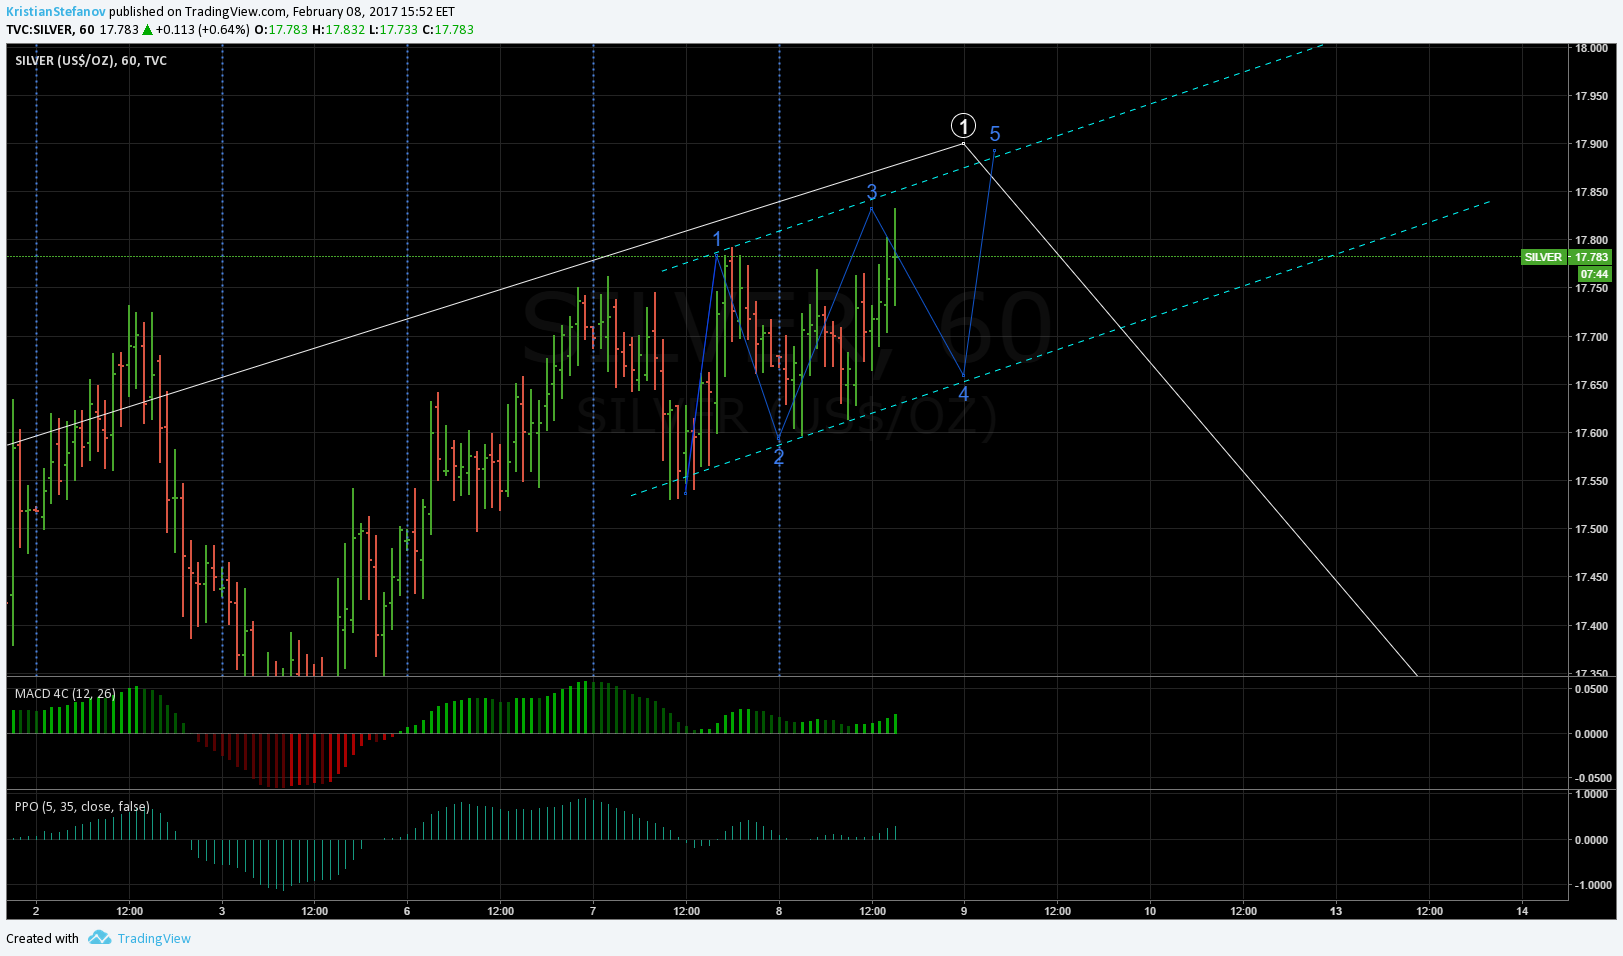
Task: Click the date label 13 on time axis
Action: [1336, 911]
